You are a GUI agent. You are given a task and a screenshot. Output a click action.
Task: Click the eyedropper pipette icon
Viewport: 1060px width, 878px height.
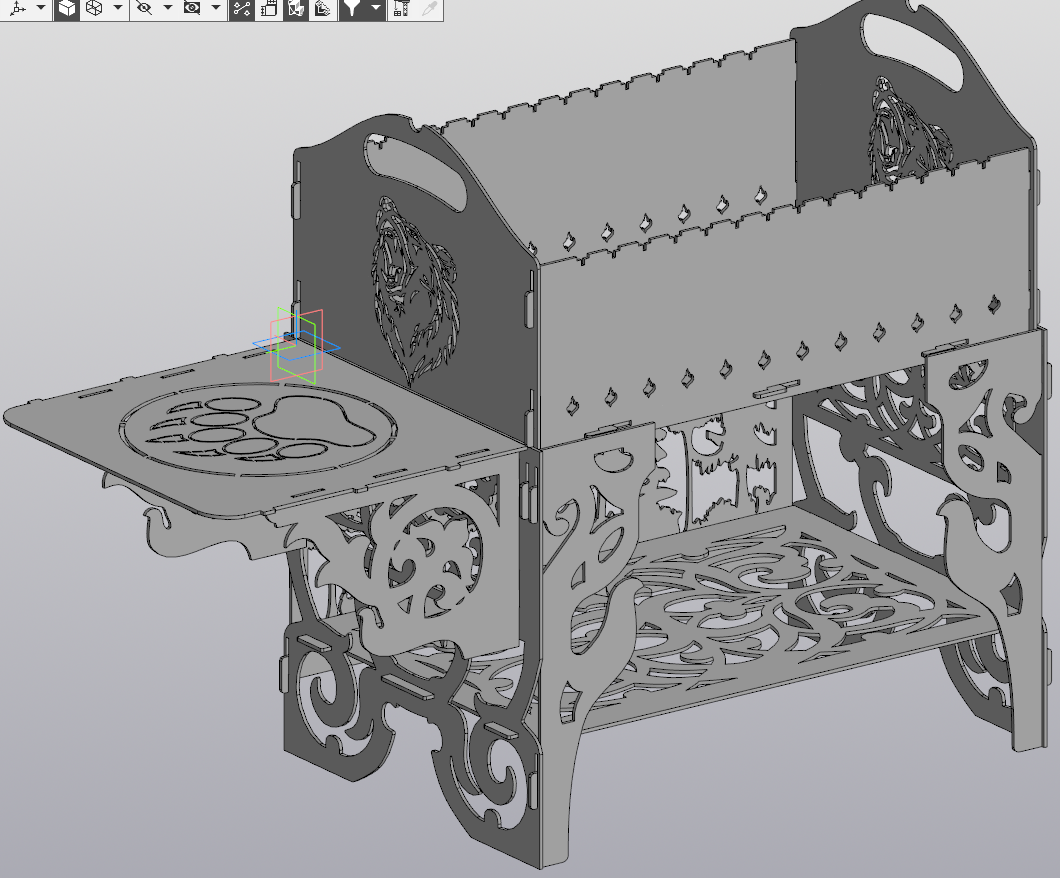pyautogui.click(x=429, y=8)
